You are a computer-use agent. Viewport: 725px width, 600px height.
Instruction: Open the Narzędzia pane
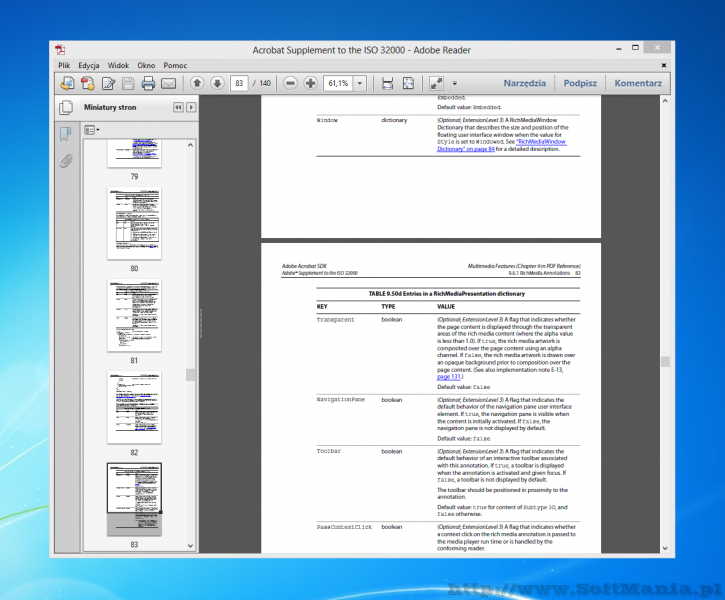click(x=524, y=83)
